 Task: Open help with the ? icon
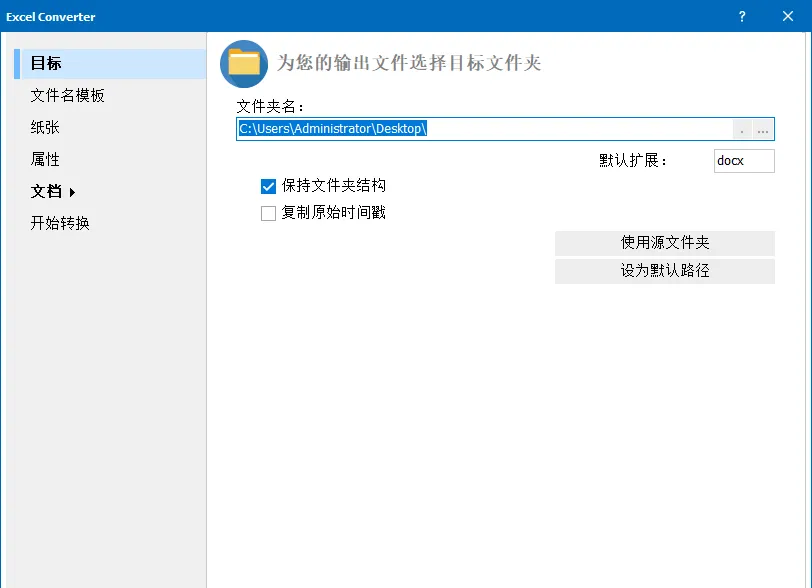pos(742,17)
